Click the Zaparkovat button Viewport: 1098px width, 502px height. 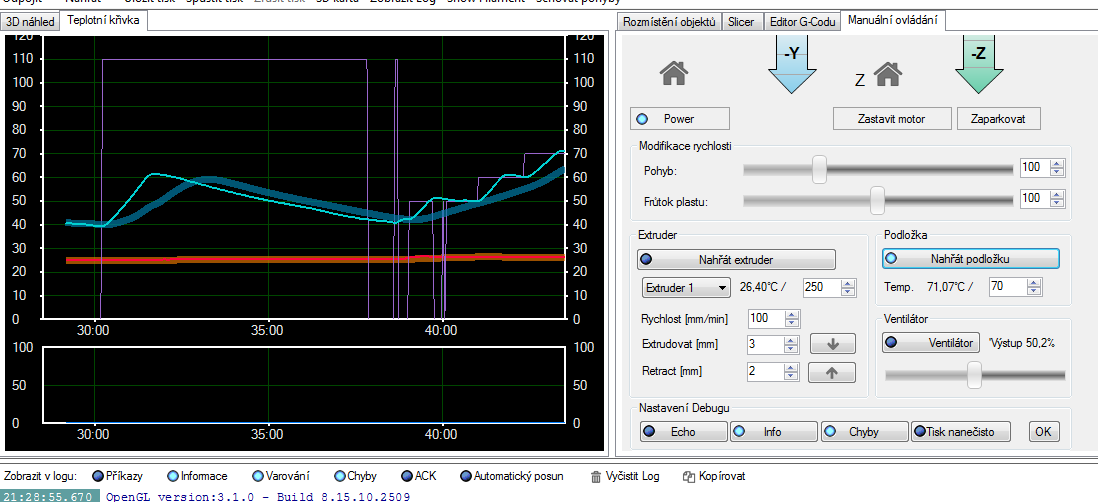pos(998,119)
